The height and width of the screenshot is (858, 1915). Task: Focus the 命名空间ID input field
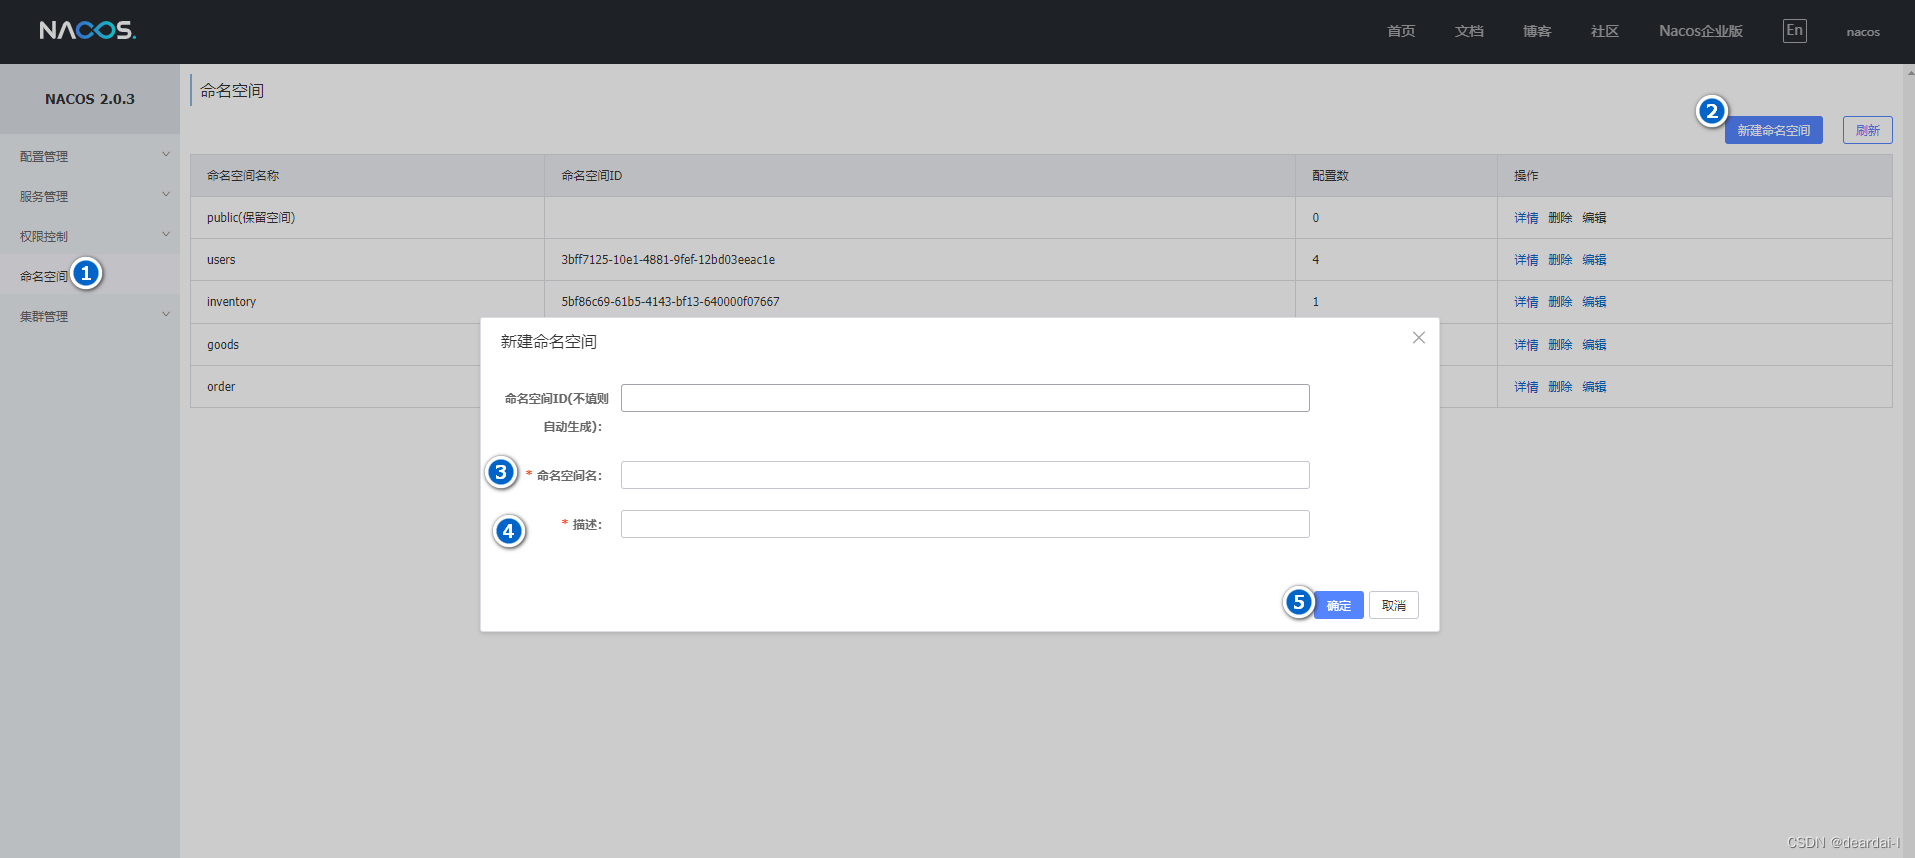(x=965, y=398)
